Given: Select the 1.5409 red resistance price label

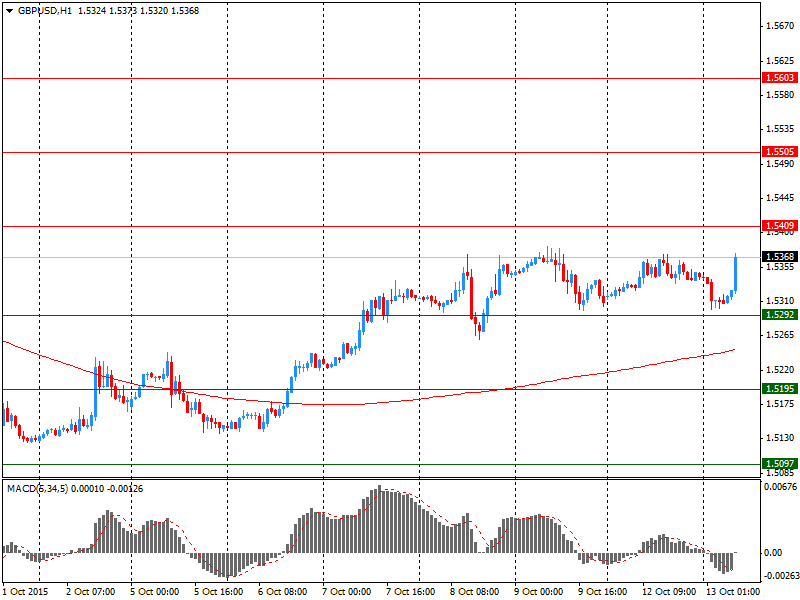Looking at the screenshot, I should point(780,226).
